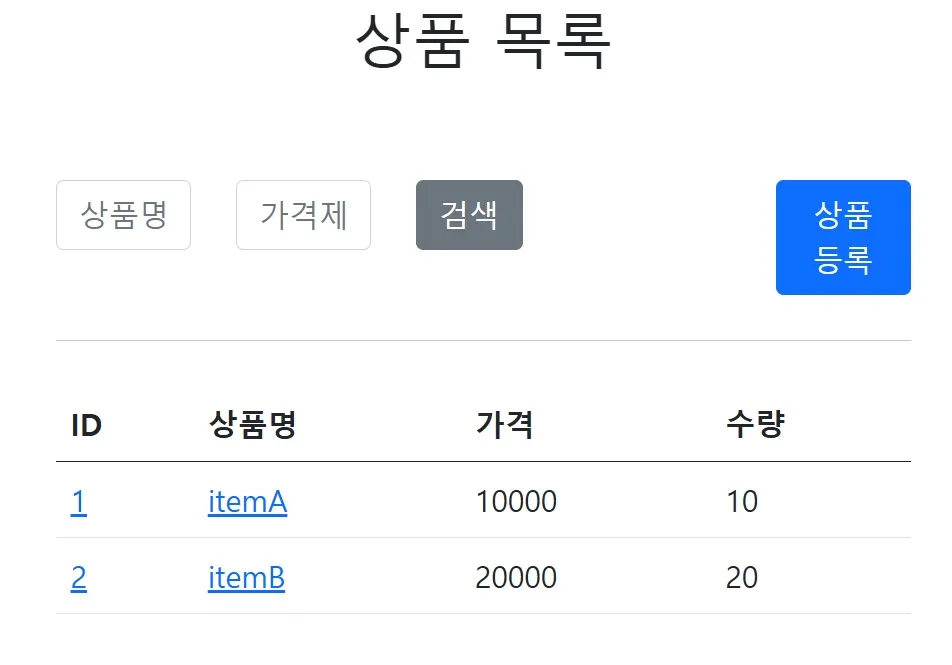
Task: Click the 상품명 column header in table
Action: pos(252,425)
